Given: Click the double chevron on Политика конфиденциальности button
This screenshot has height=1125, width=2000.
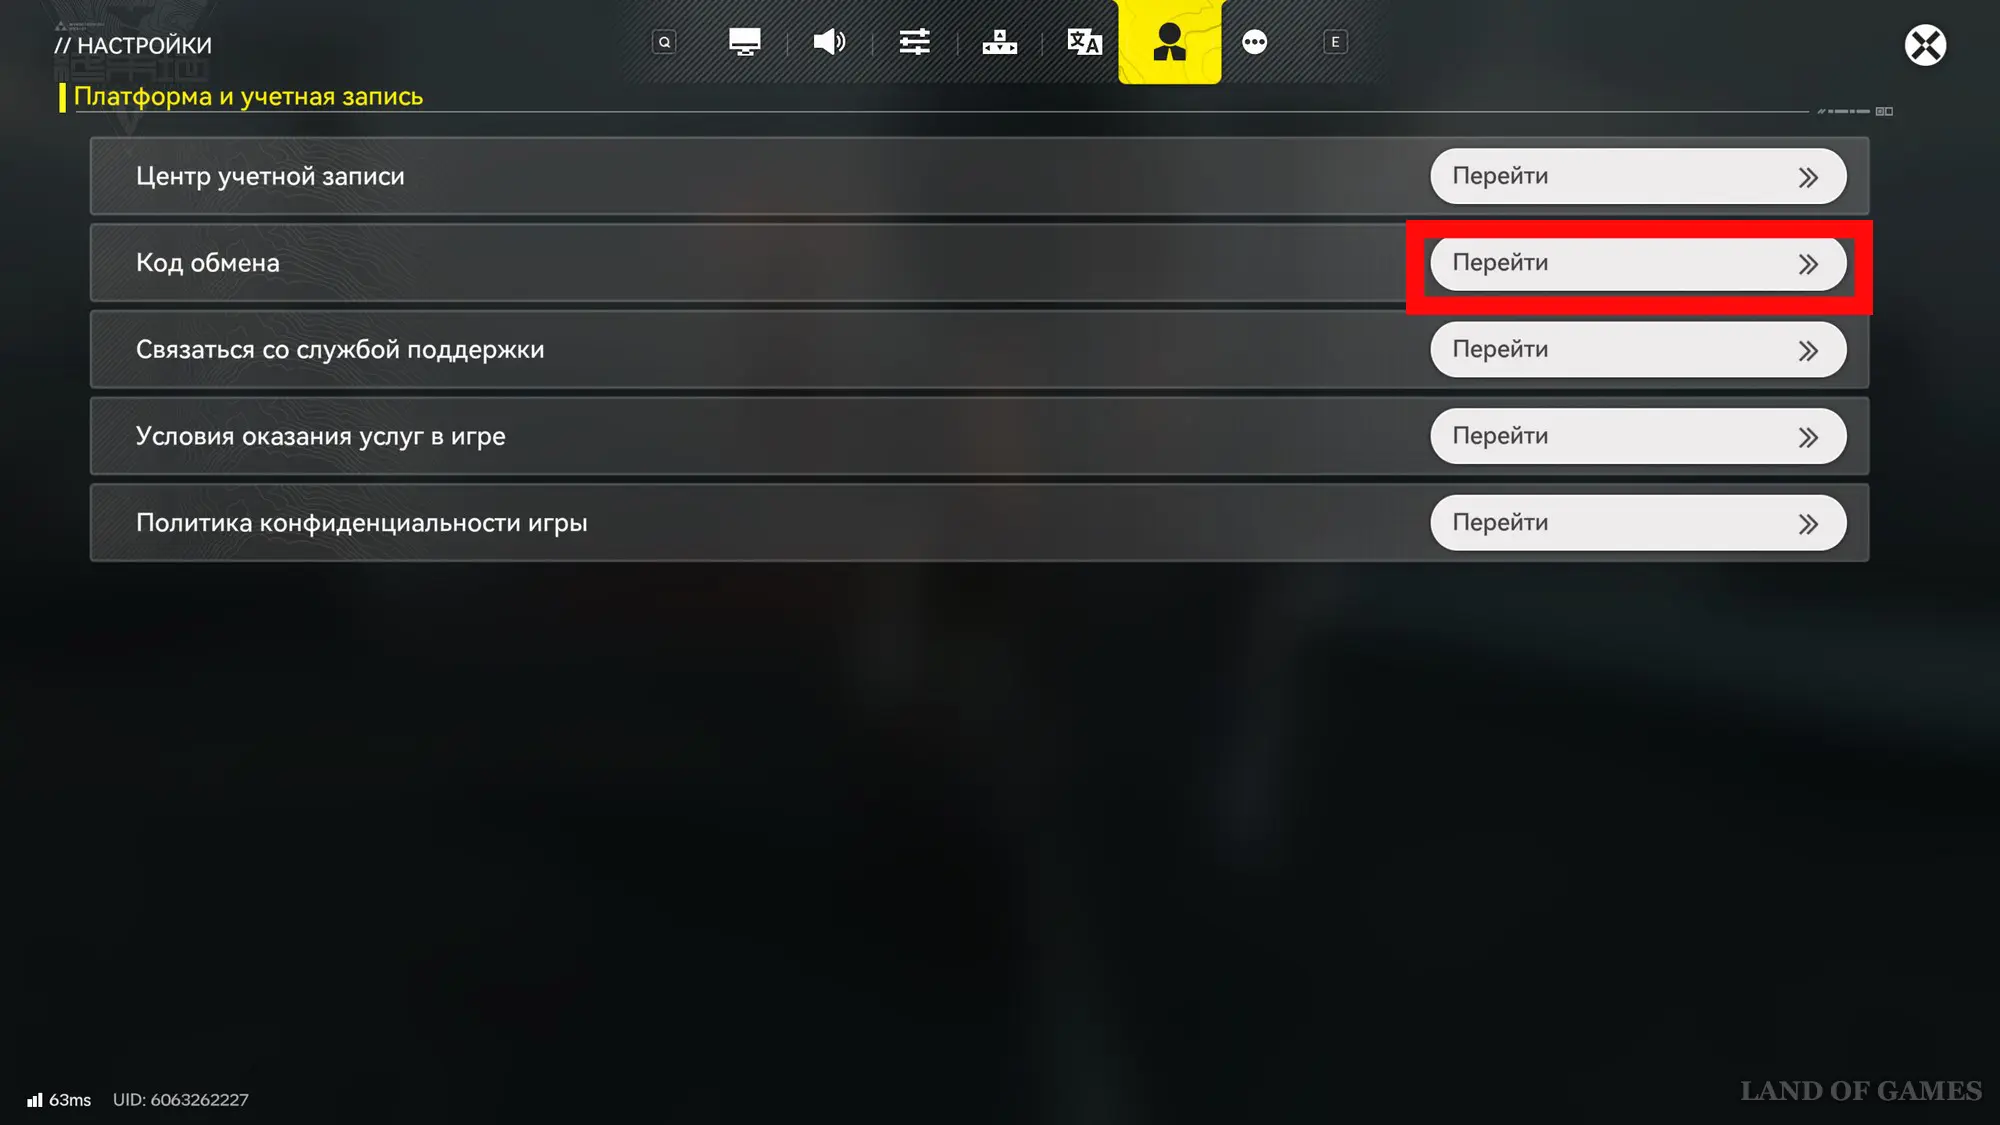Looking at the screenshot, I should 1808,524.
